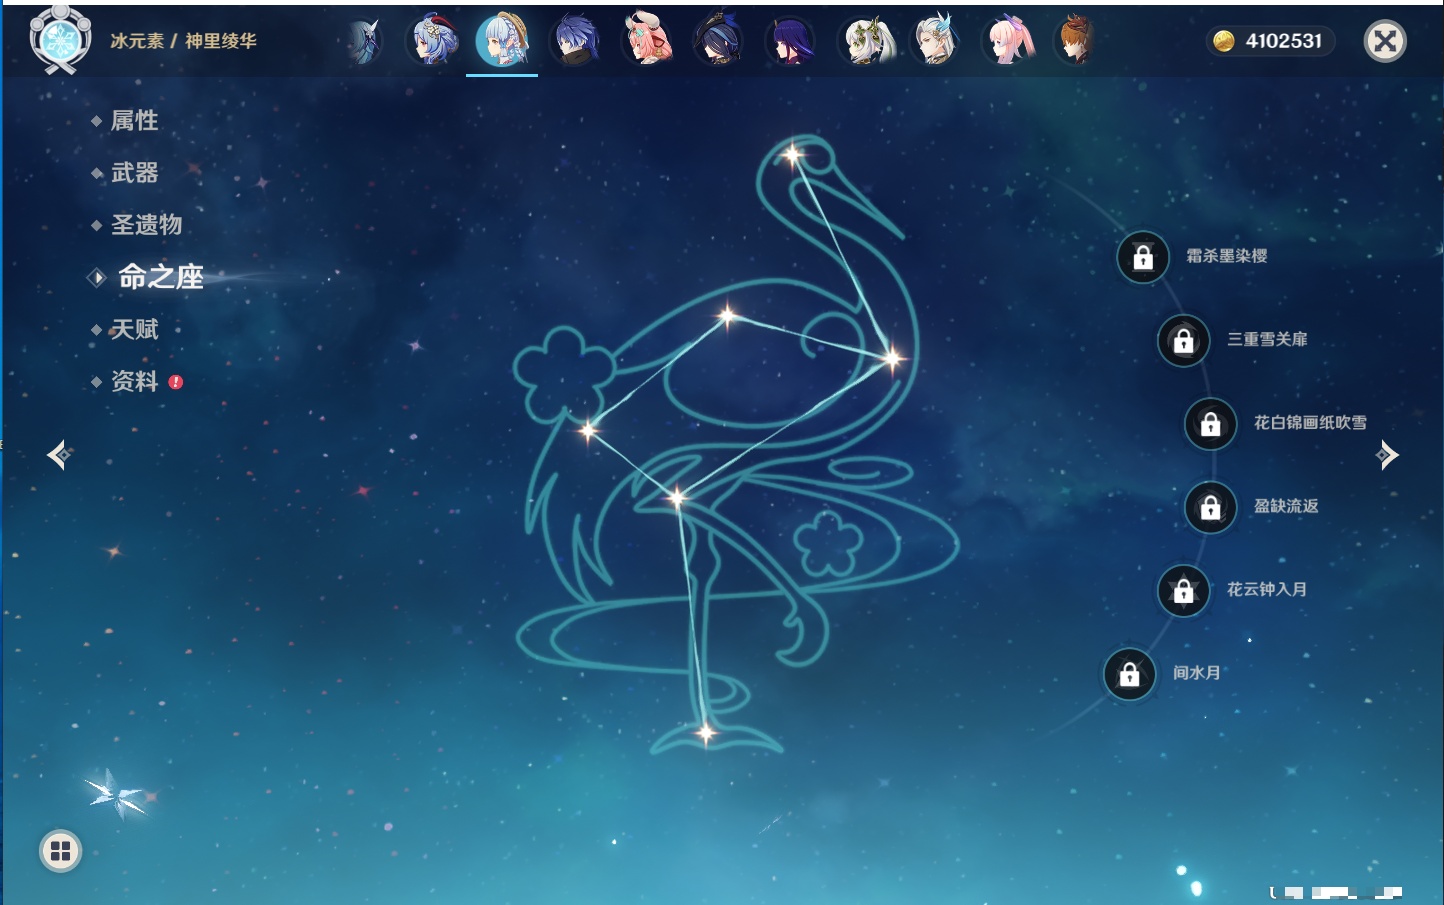Viewport: 1444px width, 905px height.
Task: View locked constellation 霜杀墨染樱
Action: pos(1143,257)
